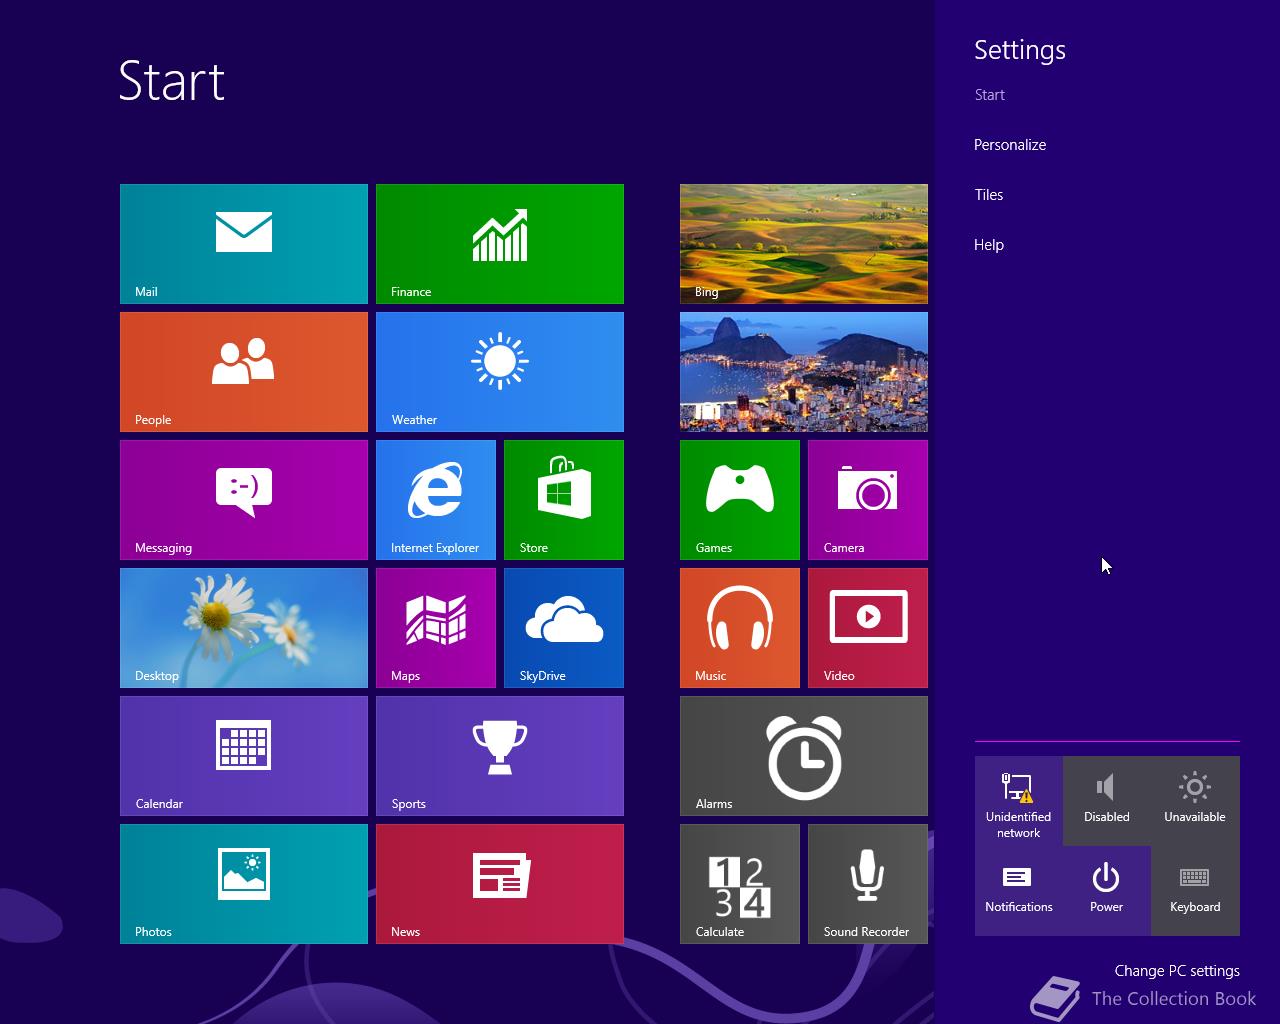This screenshot has height=1024, width=1280.
Task: Open the SkyDrive tile
Action: pos(564,628)
